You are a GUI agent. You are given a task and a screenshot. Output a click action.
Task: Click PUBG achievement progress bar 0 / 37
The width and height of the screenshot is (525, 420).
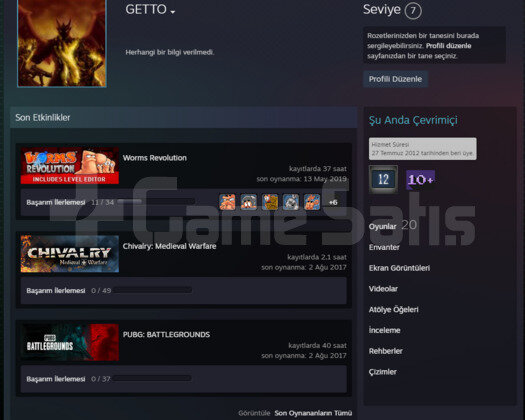coord(152,378)
